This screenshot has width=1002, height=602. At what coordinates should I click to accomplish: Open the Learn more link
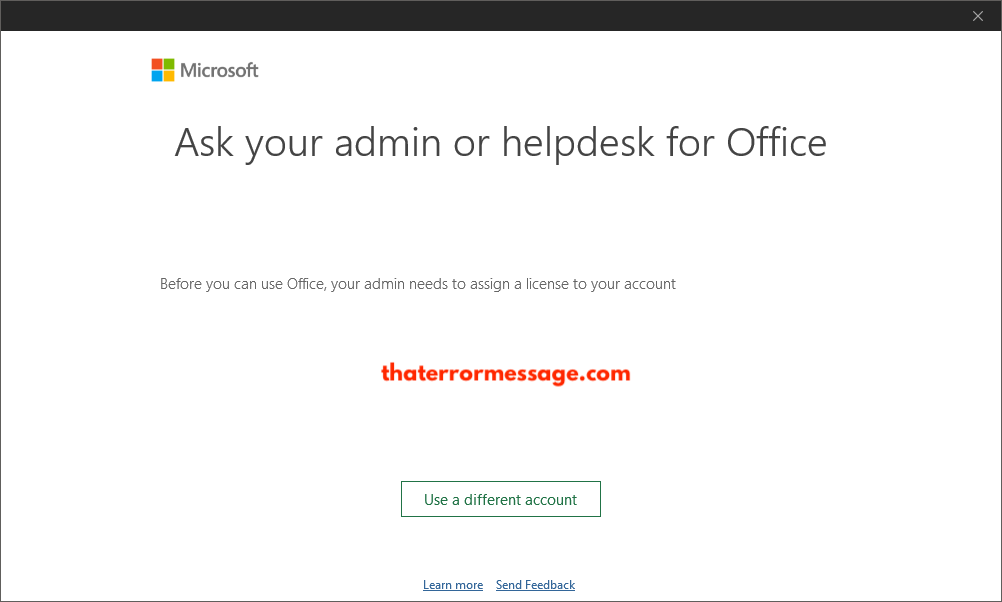[x=452, y=585]
